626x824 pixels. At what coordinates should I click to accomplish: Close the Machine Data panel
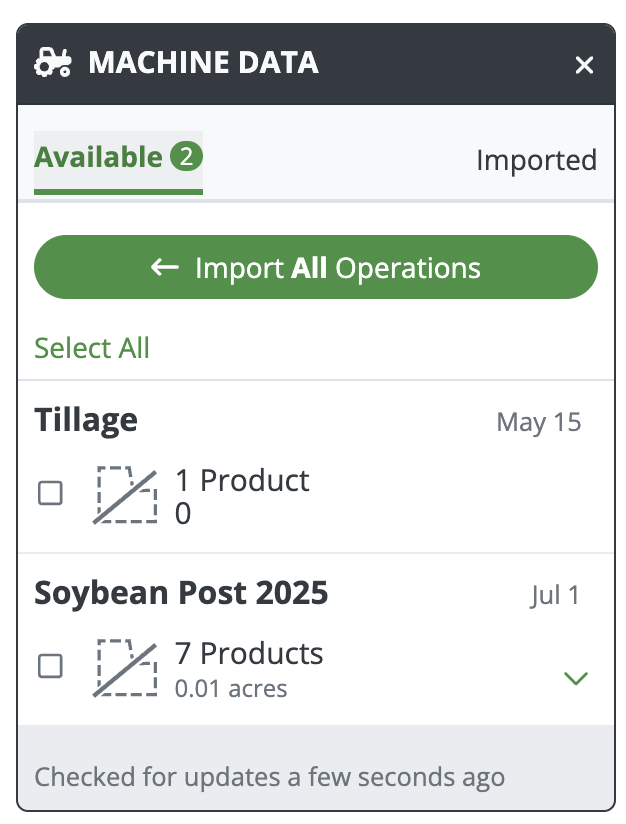pyautogui.click(x=584, y=66)
